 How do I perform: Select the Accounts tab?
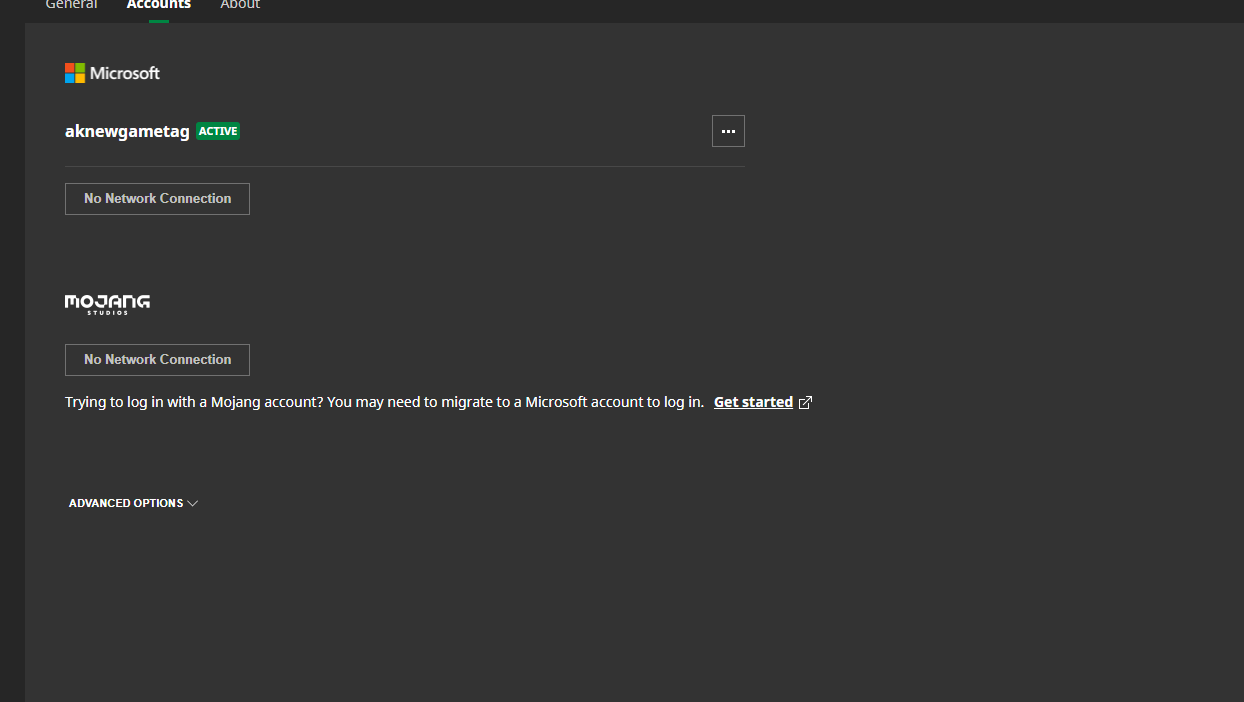pyautogui.click(x=158, y=5)
